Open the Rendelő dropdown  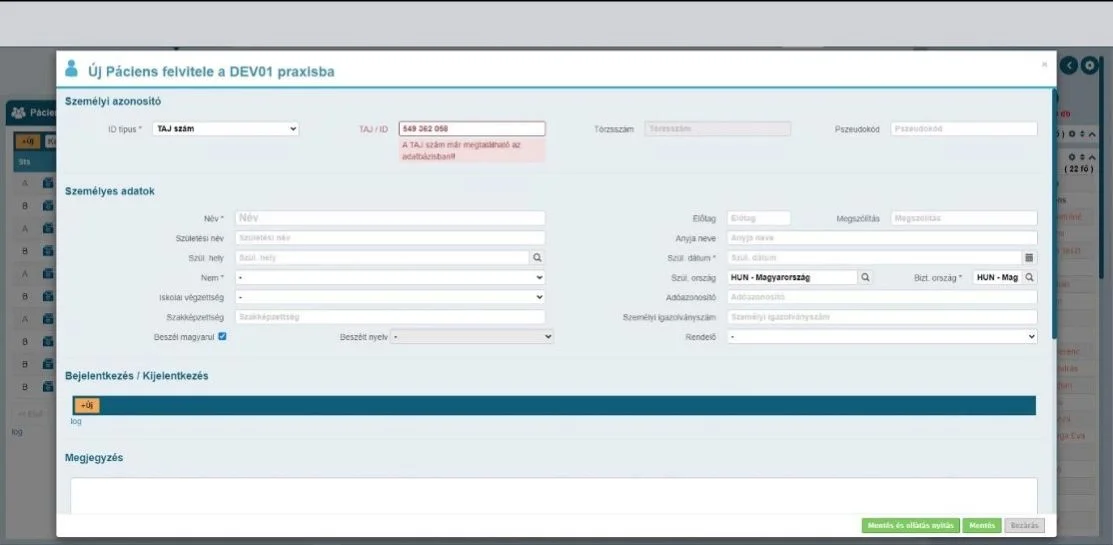click(x=882, y=336)
